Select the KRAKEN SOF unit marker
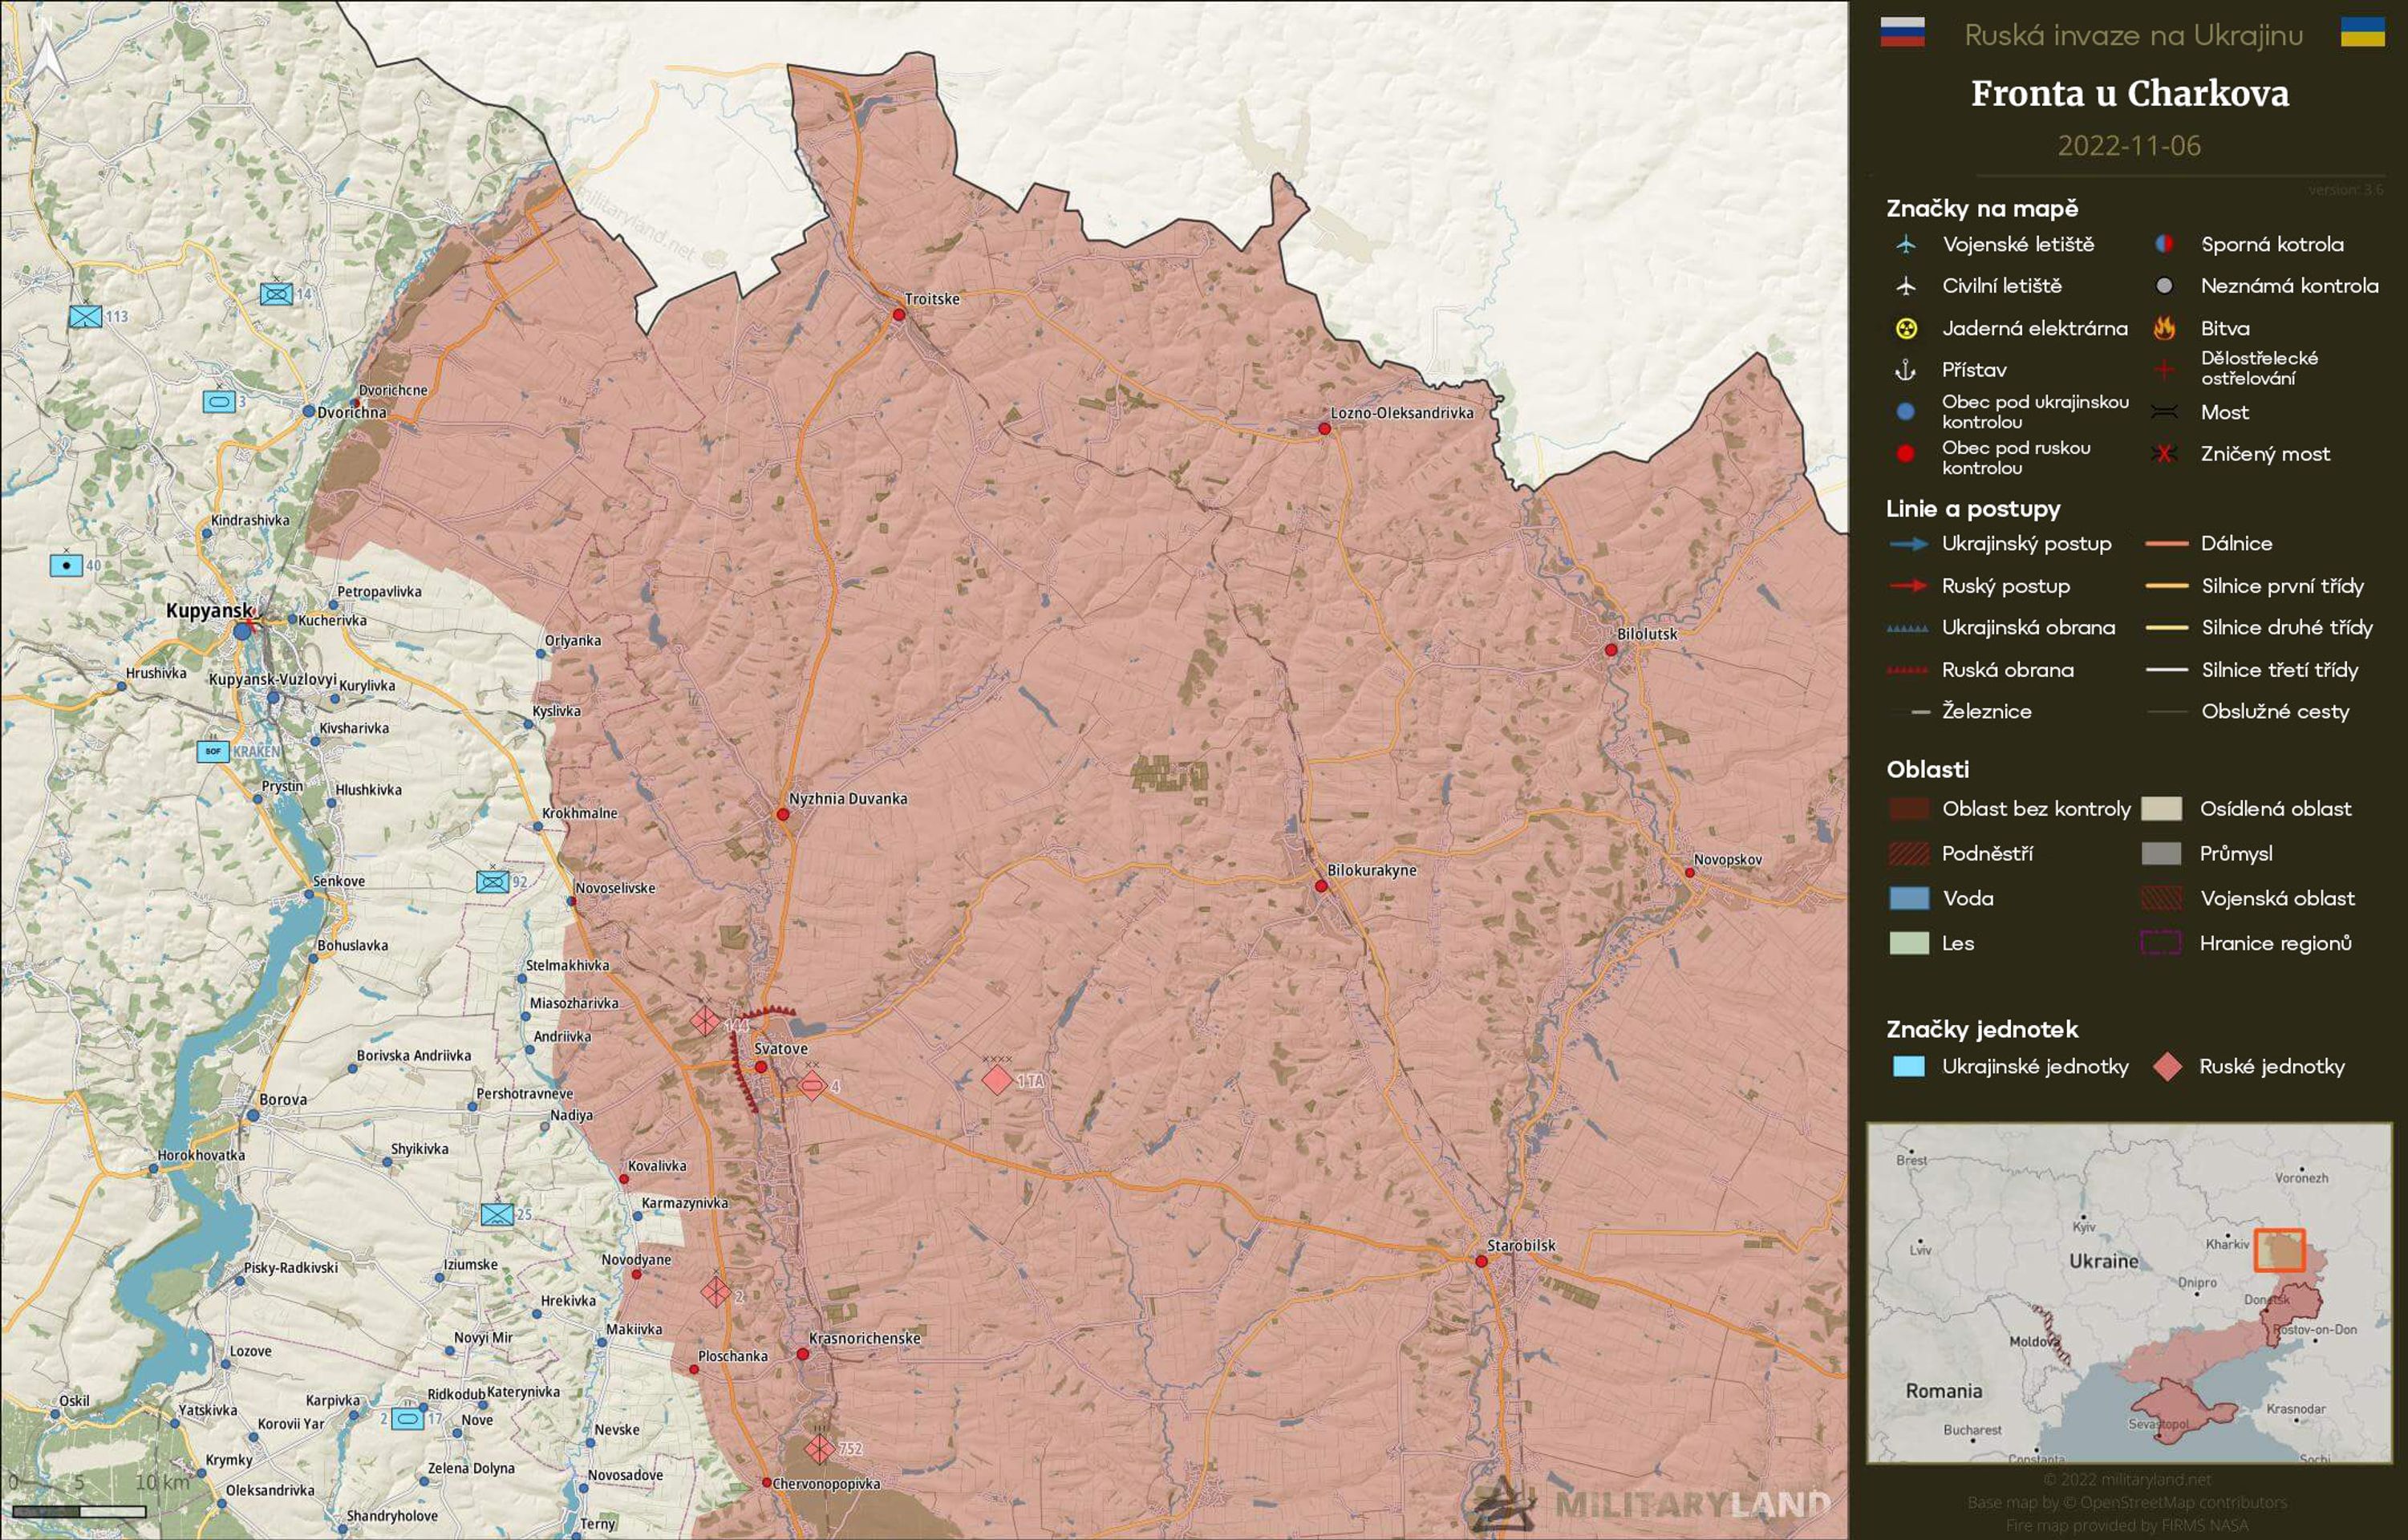 (x=213, y=751)
